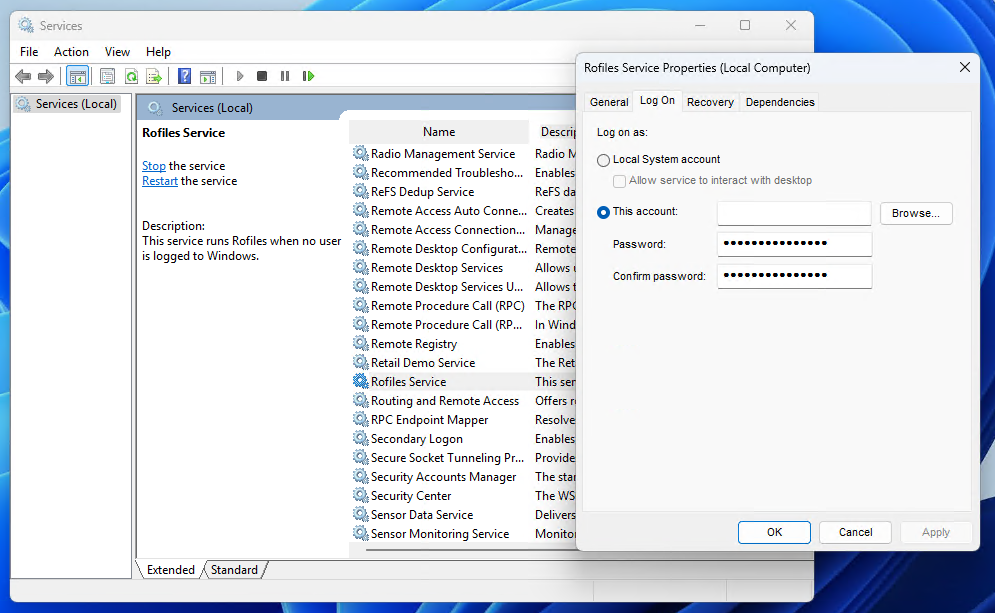Select the Sensor Monitoring Service row

click(463, 534)
